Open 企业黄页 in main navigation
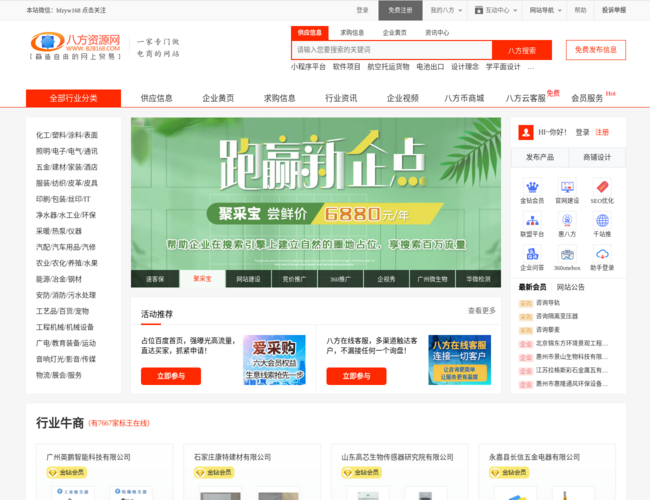Image resolution: width=650 pixels, height=500 pixels. pos(218,98)
